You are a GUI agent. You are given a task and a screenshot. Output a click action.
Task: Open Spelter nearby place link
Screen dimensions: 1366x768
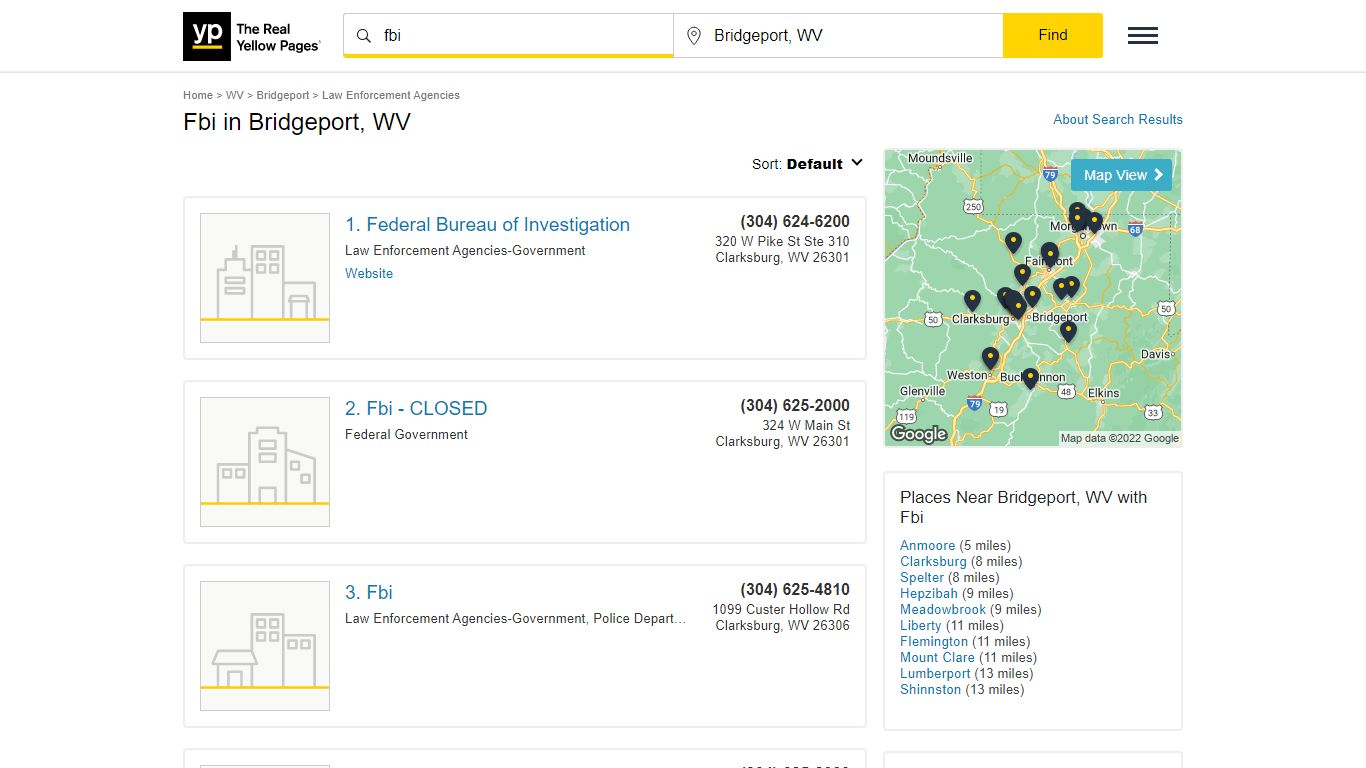pyautogui.click(x=922, y=577)
